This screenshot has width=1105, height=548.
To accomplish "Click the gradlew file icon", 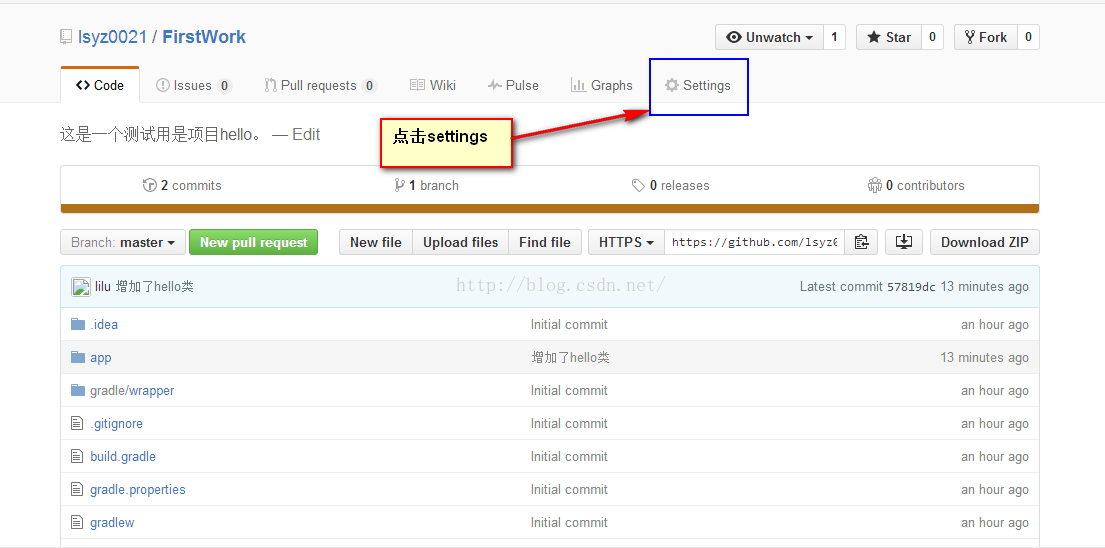I will point(77,522).
